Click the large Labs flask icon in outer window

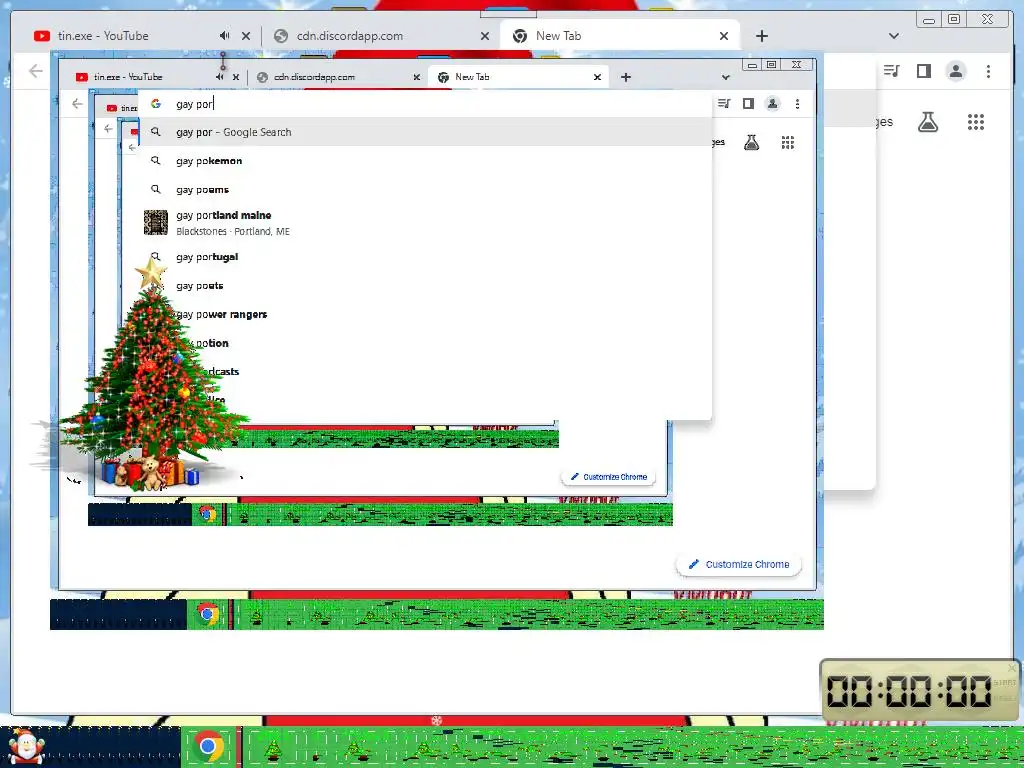tap(928, 121)
